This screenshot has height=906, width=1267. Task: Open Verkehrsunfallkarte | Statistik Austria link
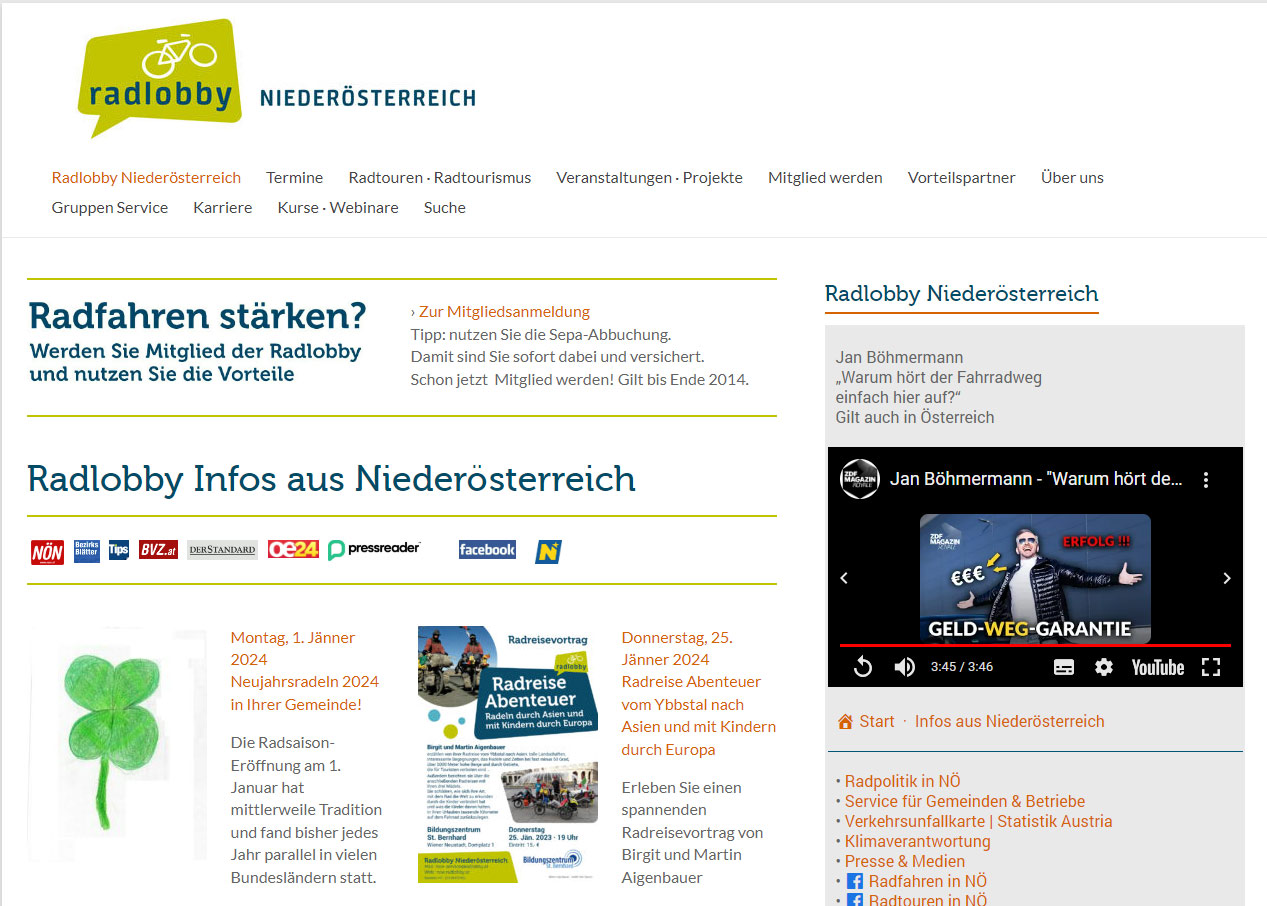(979, 821)
